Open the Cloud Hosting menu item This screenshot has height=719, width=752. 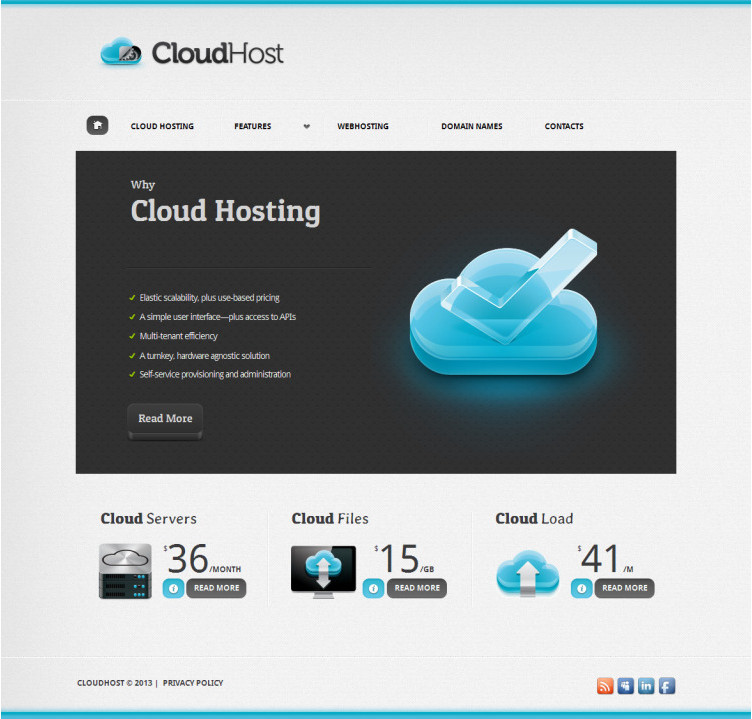(162, 126)
